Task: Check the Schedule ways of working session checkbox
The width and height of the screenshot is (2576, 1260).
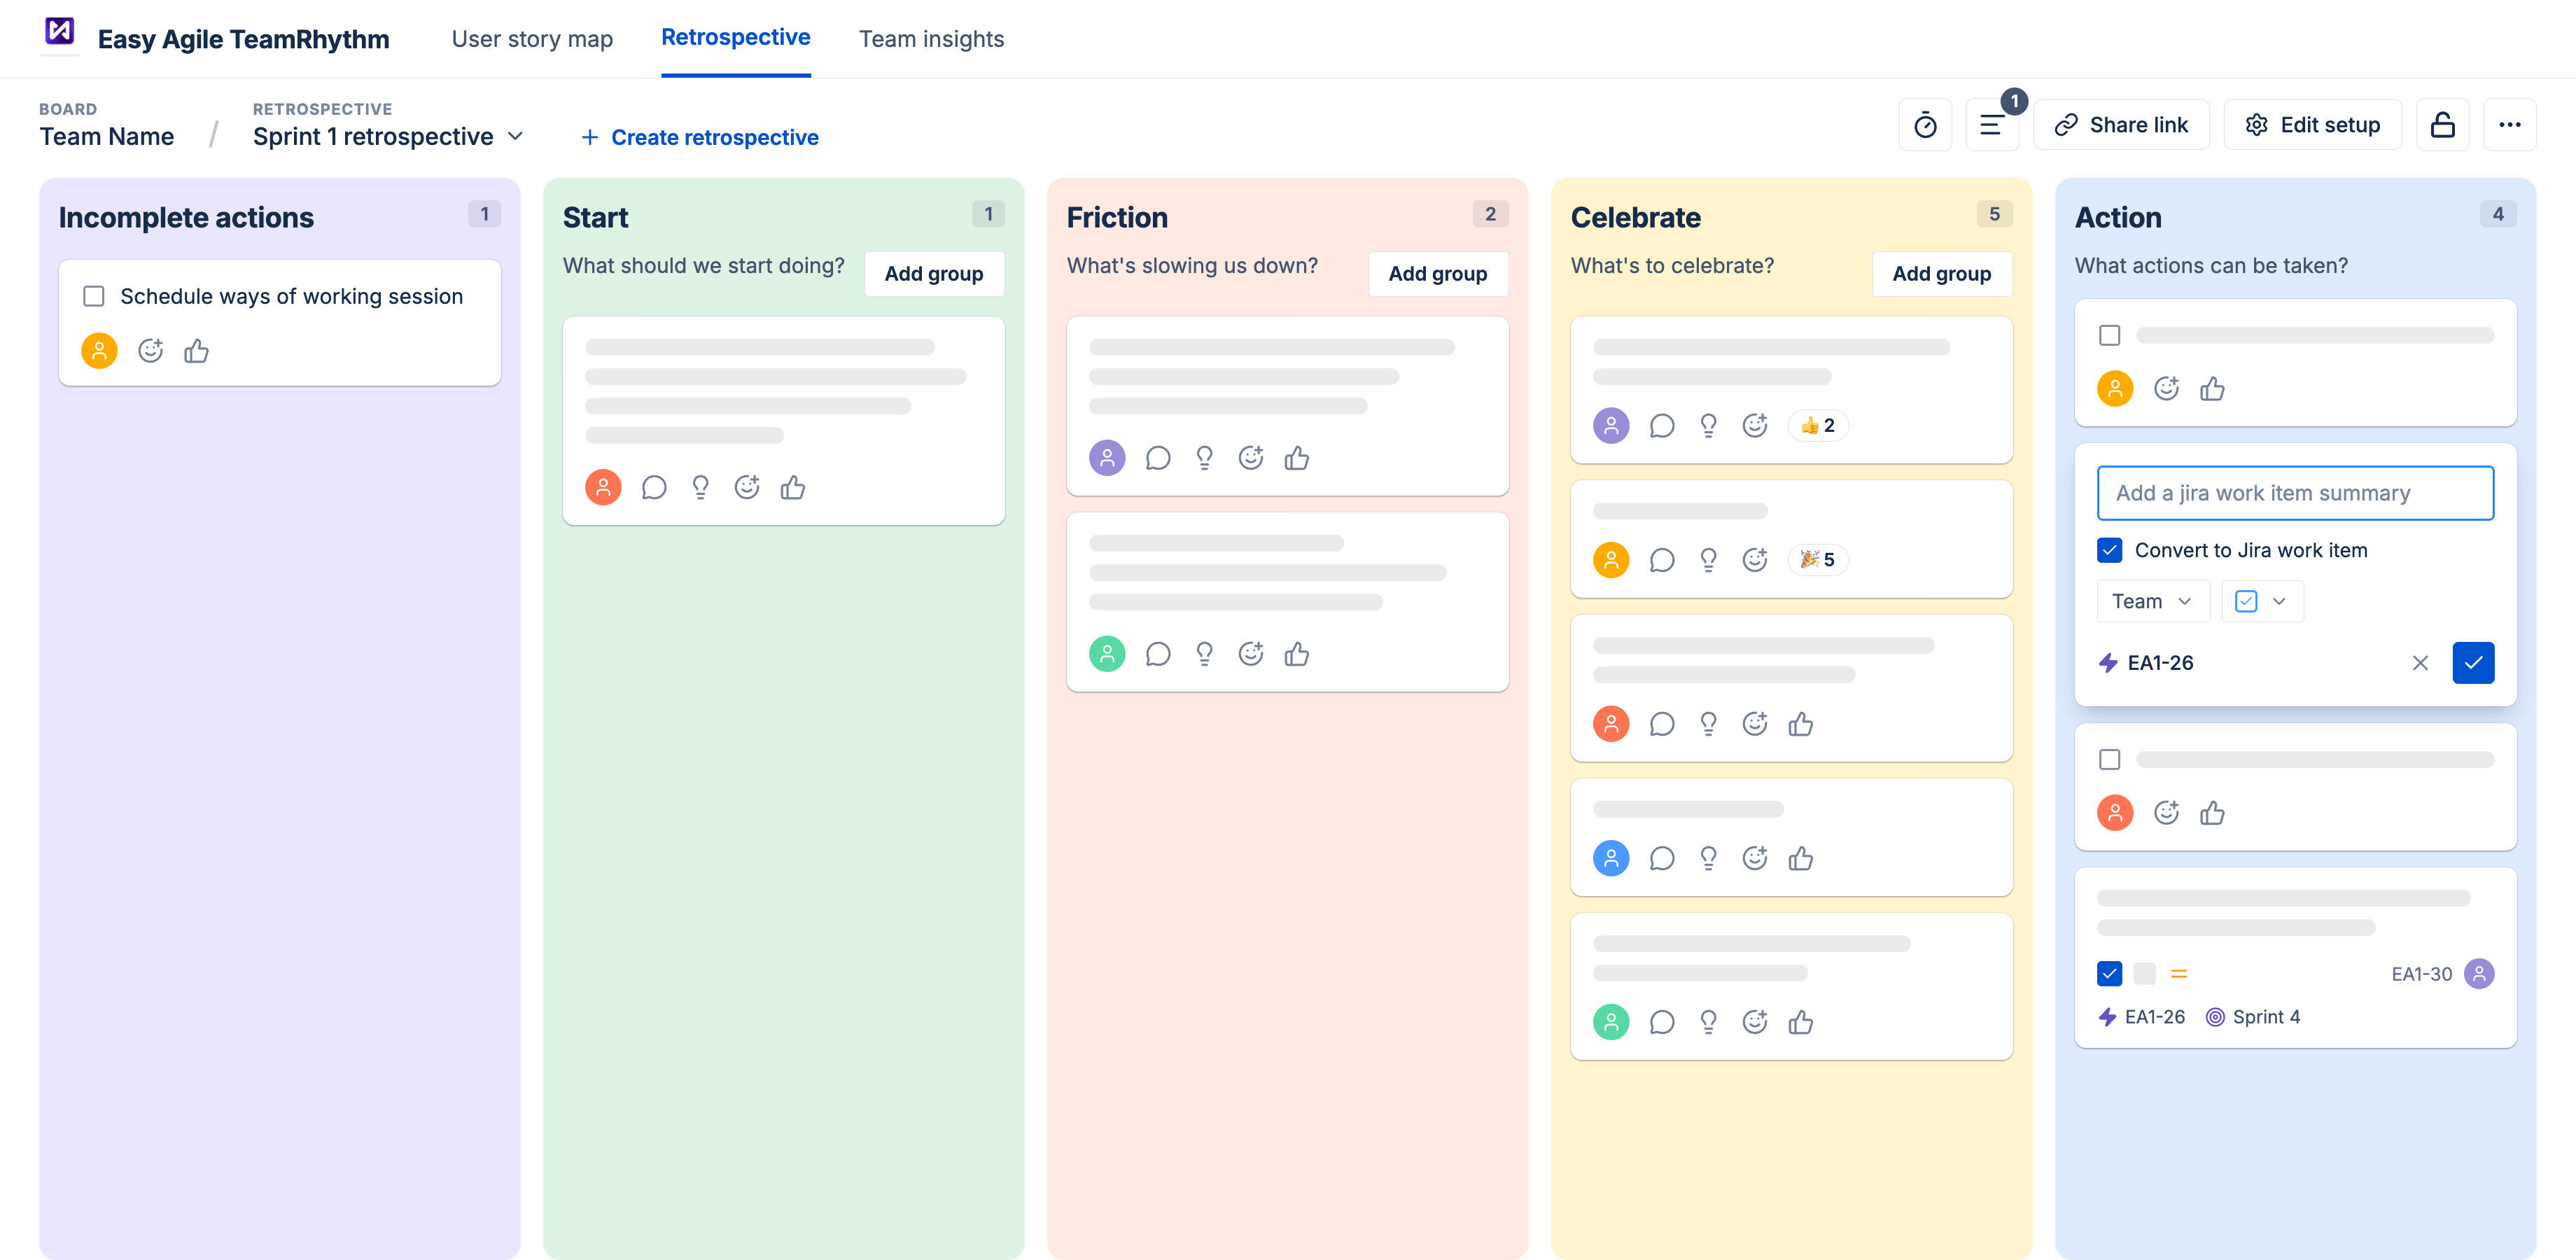Action: pyautogui.click(x=94, y=296)
